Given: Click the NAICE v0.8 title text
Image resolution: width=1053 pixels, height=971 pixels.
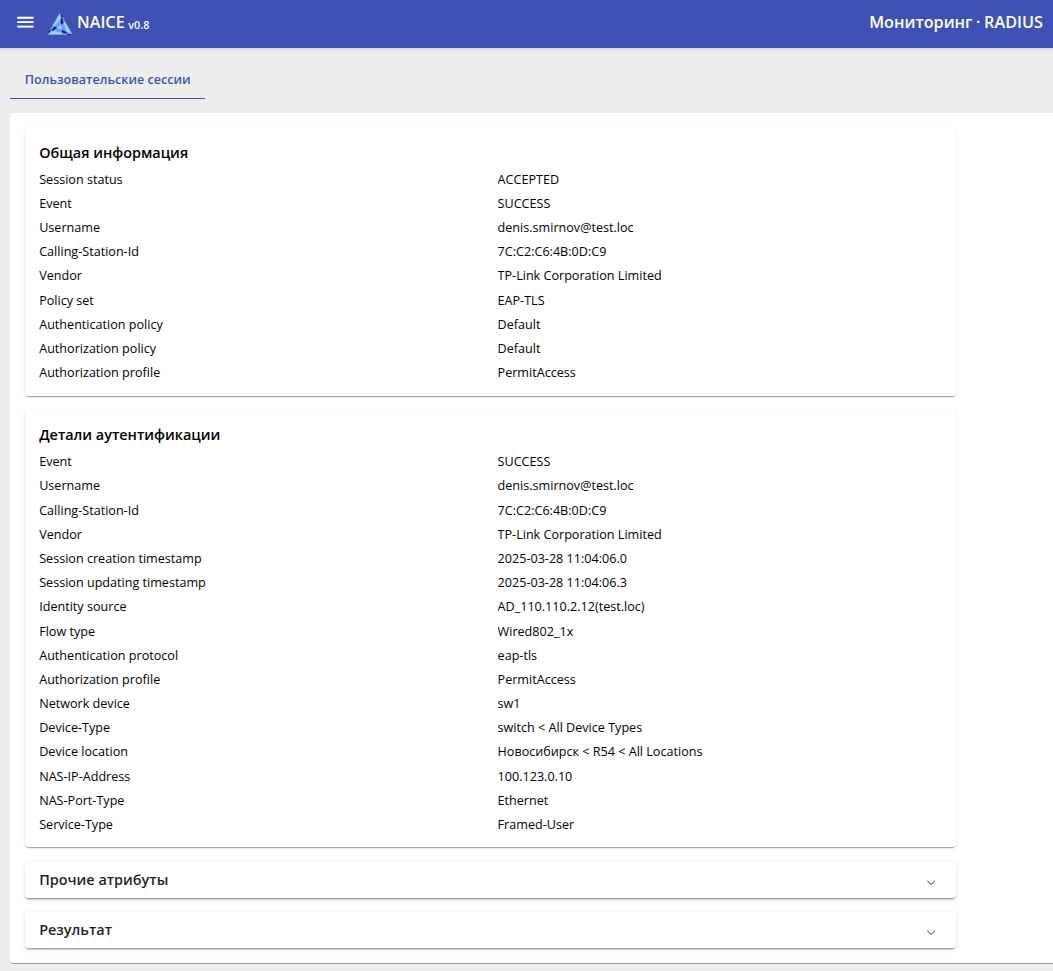Looking at the screenshot, I should (x=113, y=23).
